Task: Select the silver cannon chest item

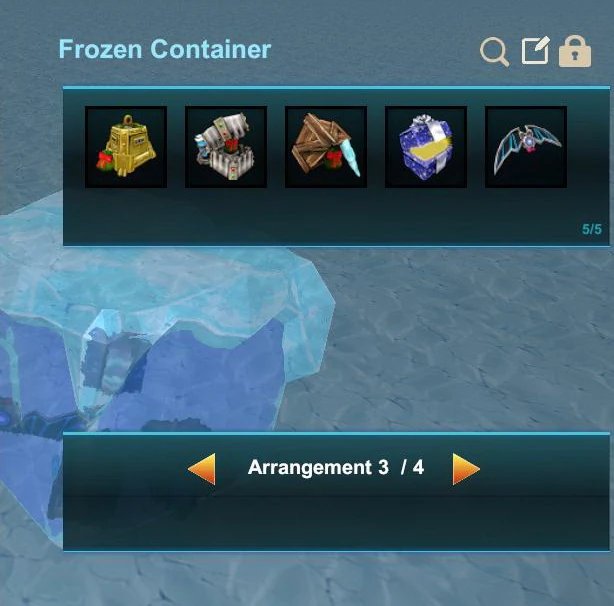Action: click(226, 147)
